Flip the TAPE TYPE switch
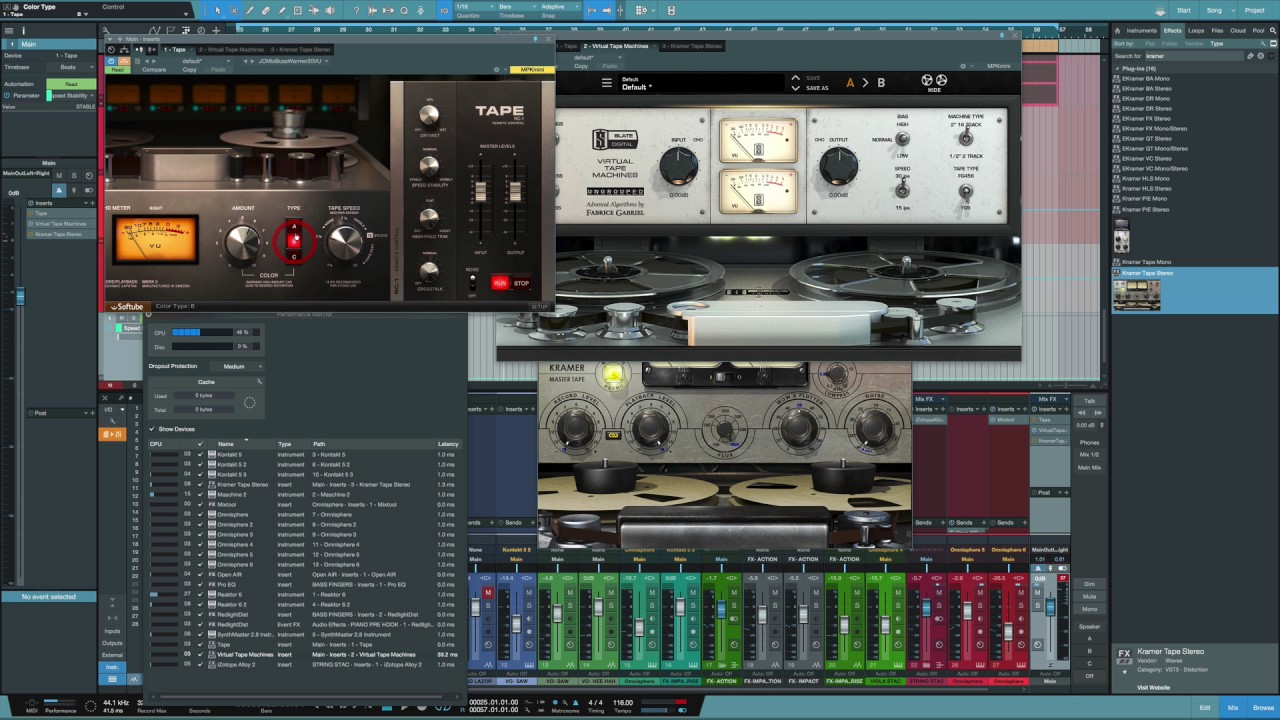The image size is (1280, 720). coord(965,191)
